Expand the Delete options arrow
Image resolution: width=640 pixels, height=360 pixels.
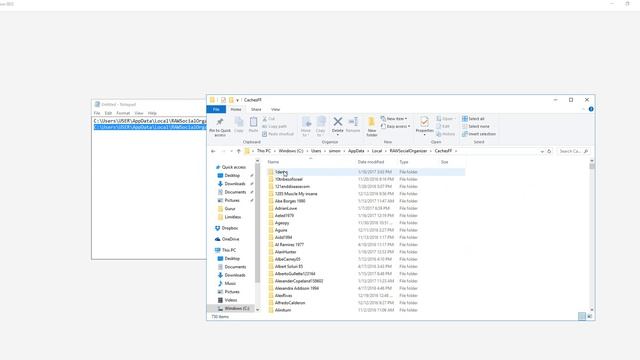338,135
